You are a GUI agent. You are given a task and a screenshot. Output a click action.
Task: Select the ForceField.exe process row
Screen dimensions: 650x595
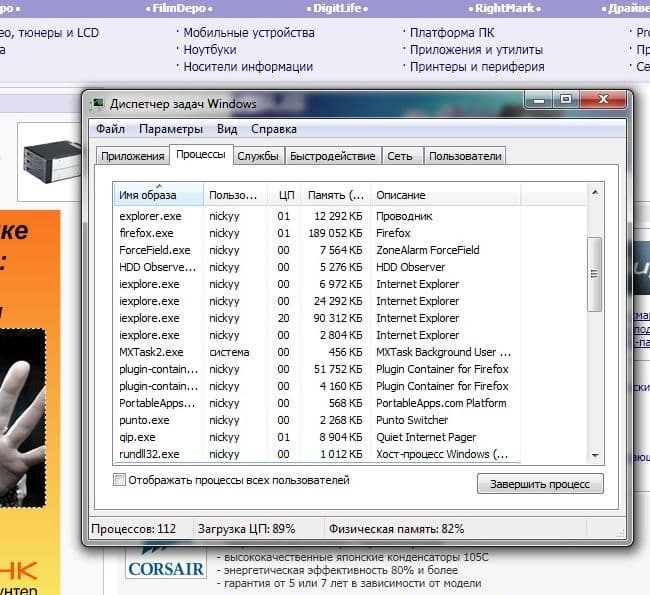[317, 250]
